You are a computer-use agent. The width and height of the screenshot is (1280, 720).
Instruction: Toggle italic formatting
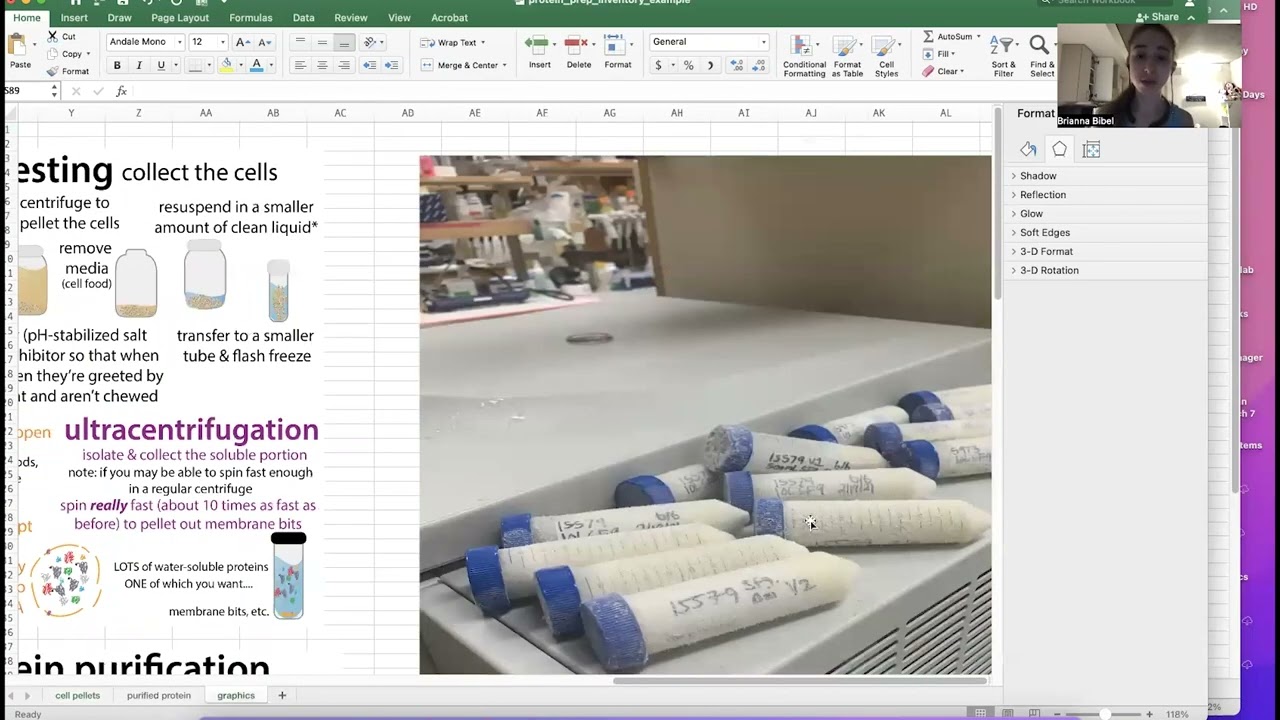pos(138,65)
